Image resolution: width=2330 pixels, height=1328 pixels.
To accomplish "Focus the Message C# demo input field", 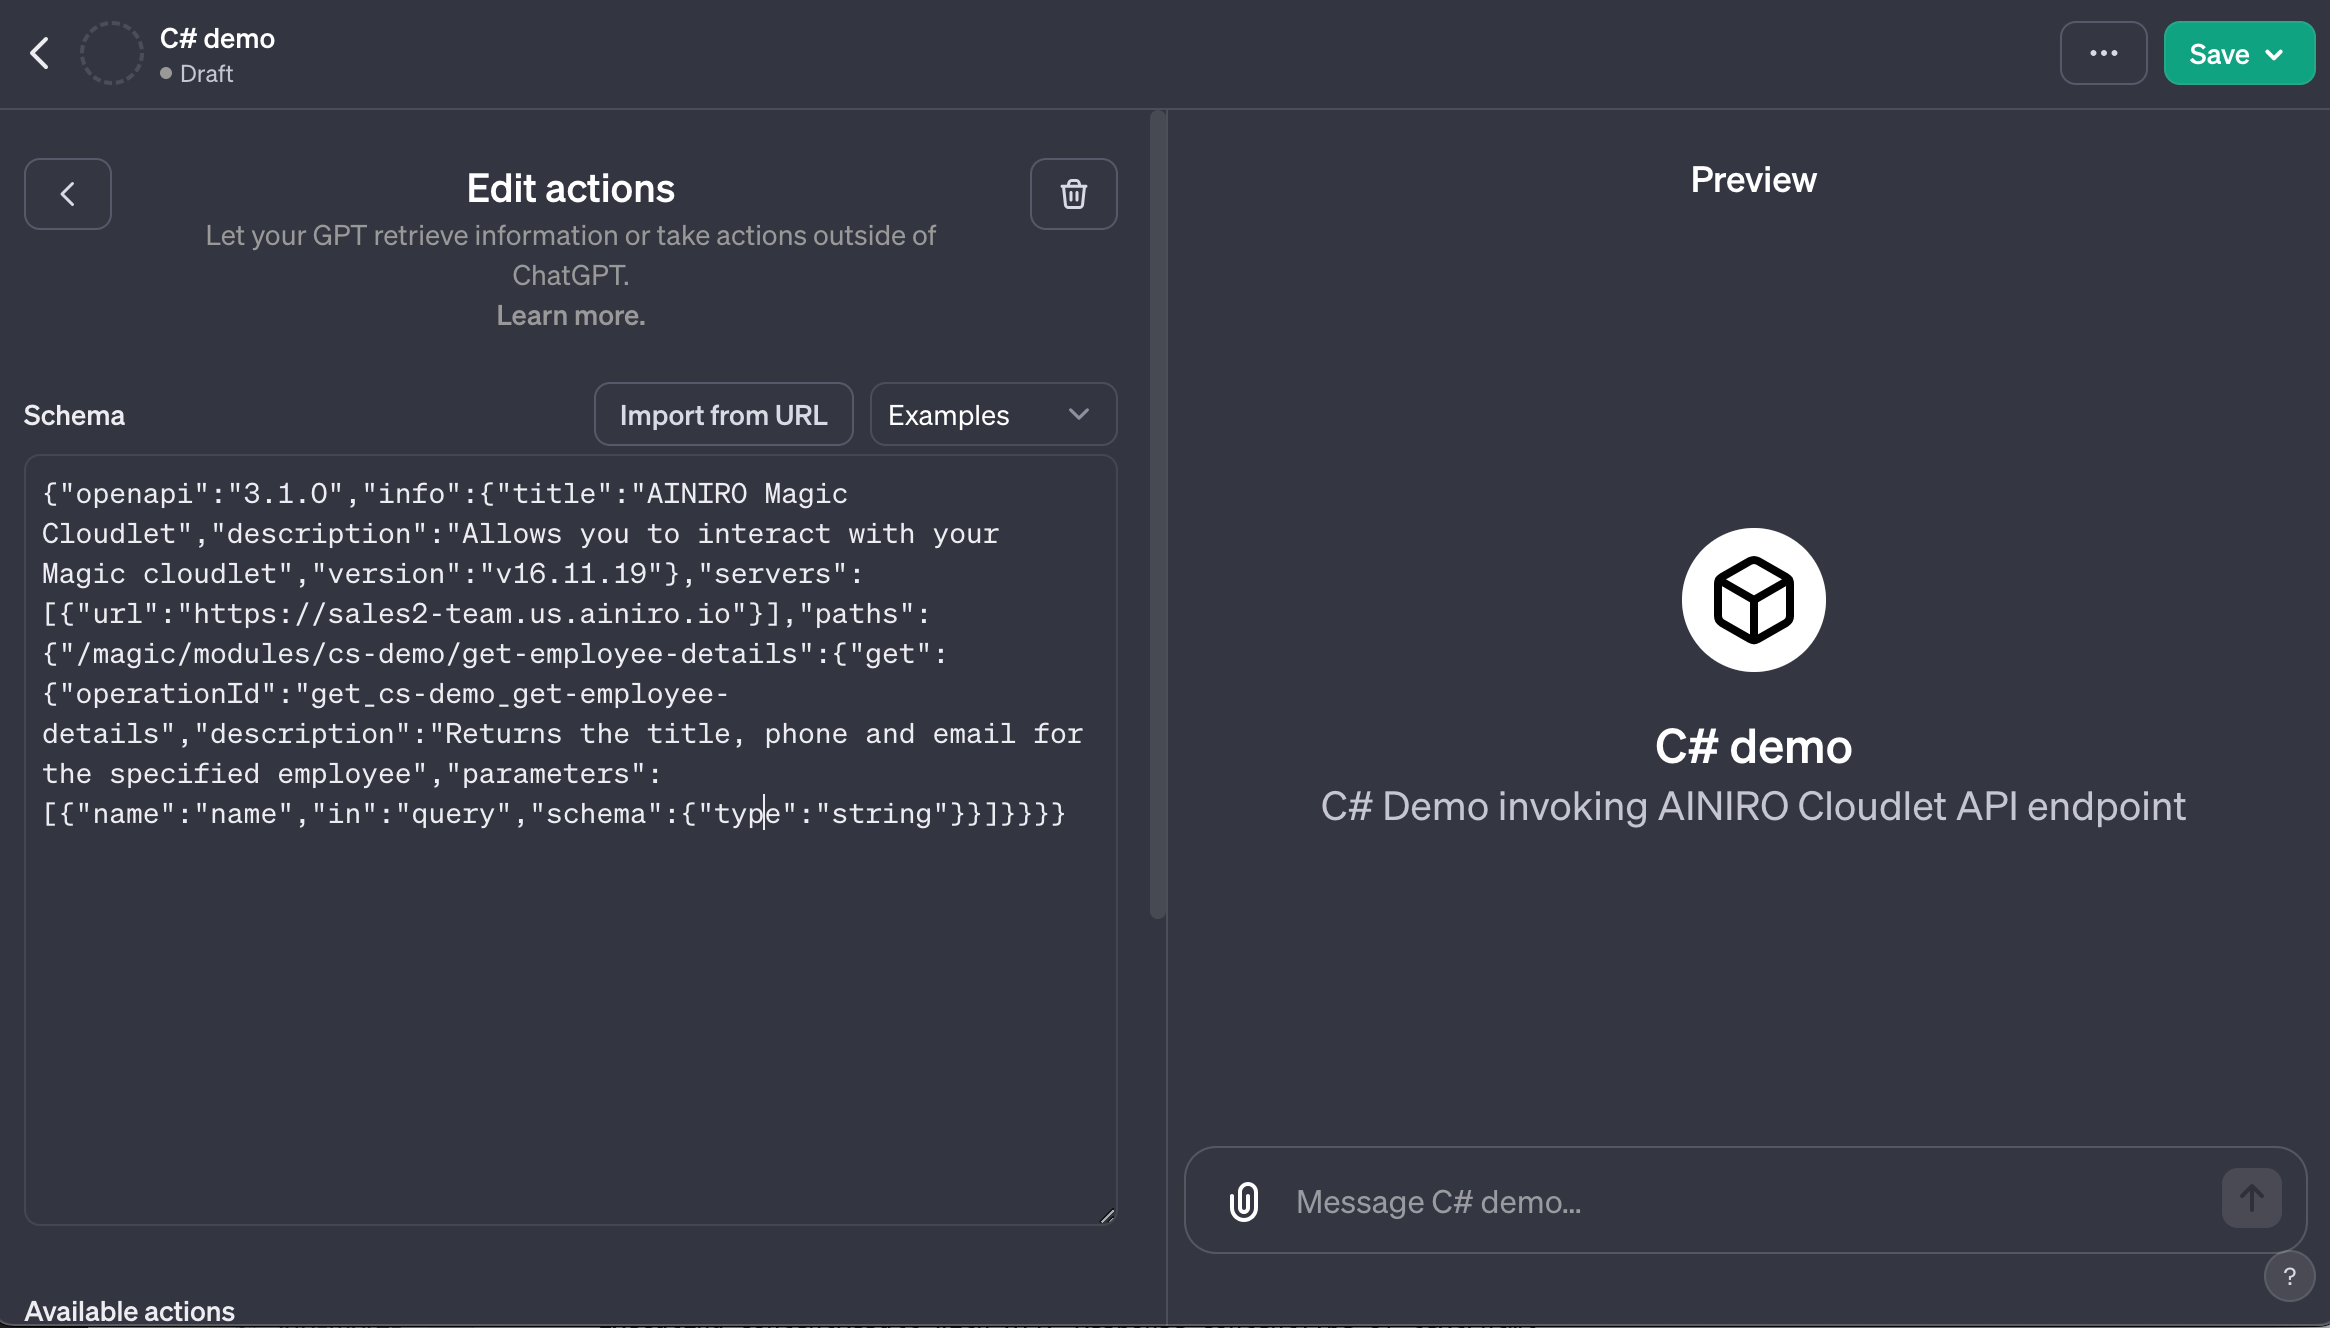I will [x=1746, y=1201].
